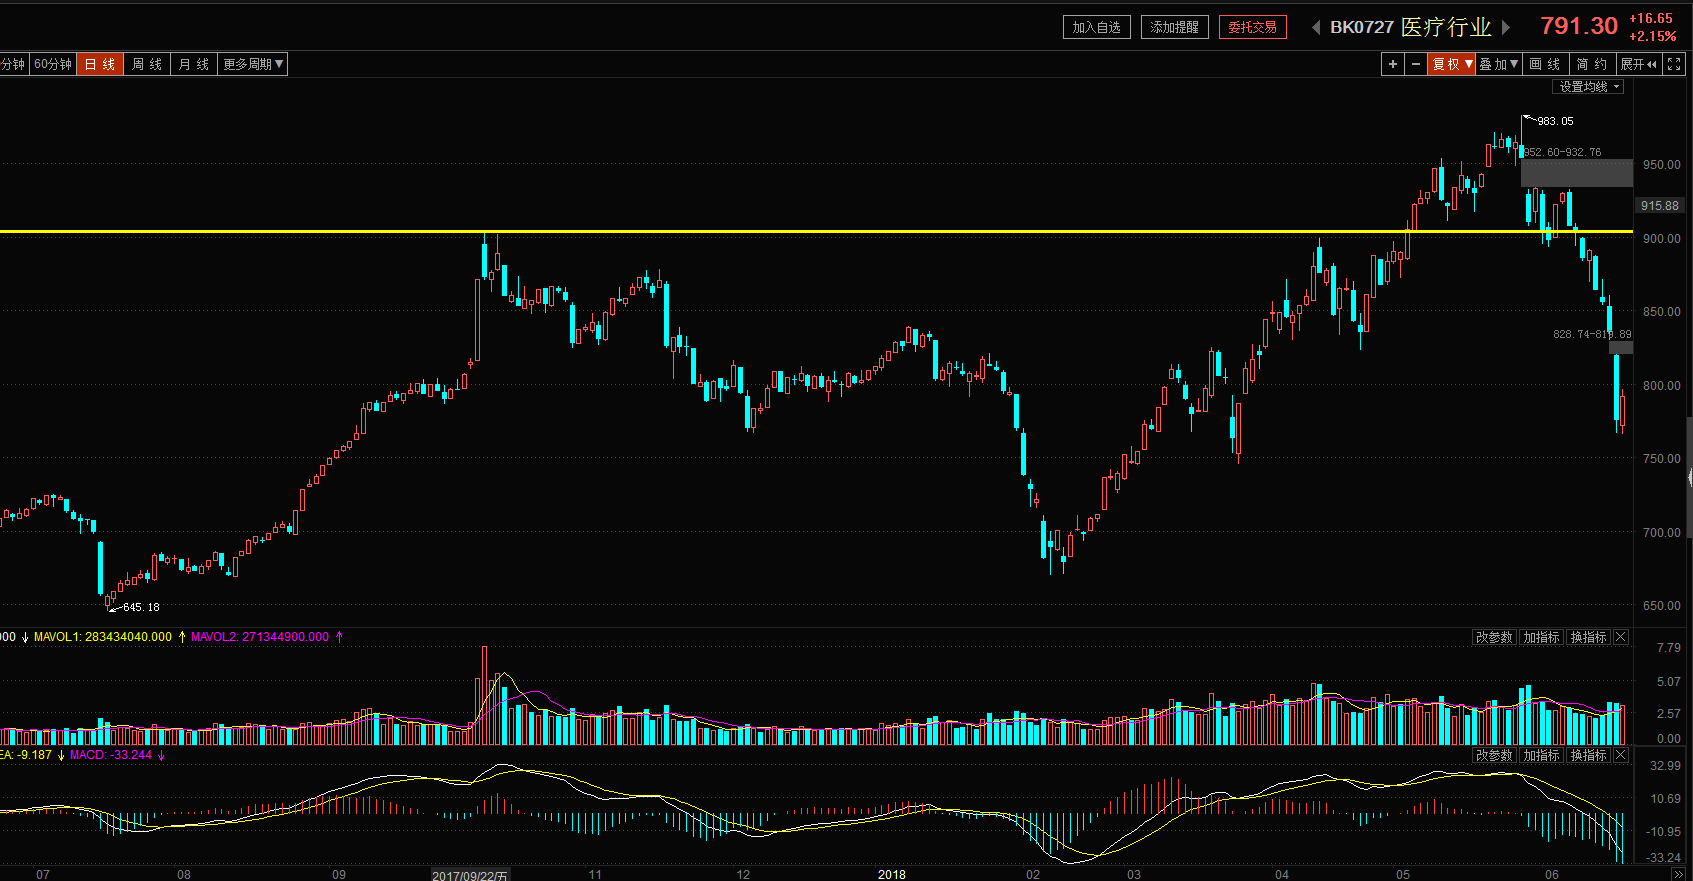Click 改参数 in the volume panel
This screenshot has height=881, width=1693.
1494,637
